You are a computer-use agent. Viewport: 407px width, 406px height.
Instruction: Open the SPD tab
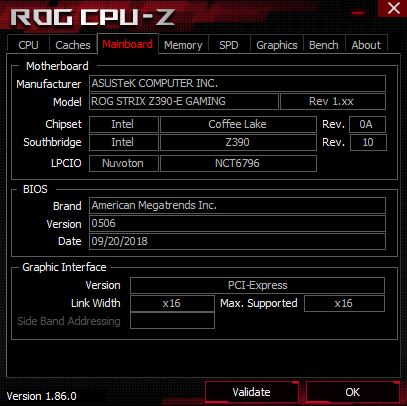click(229, 45)
